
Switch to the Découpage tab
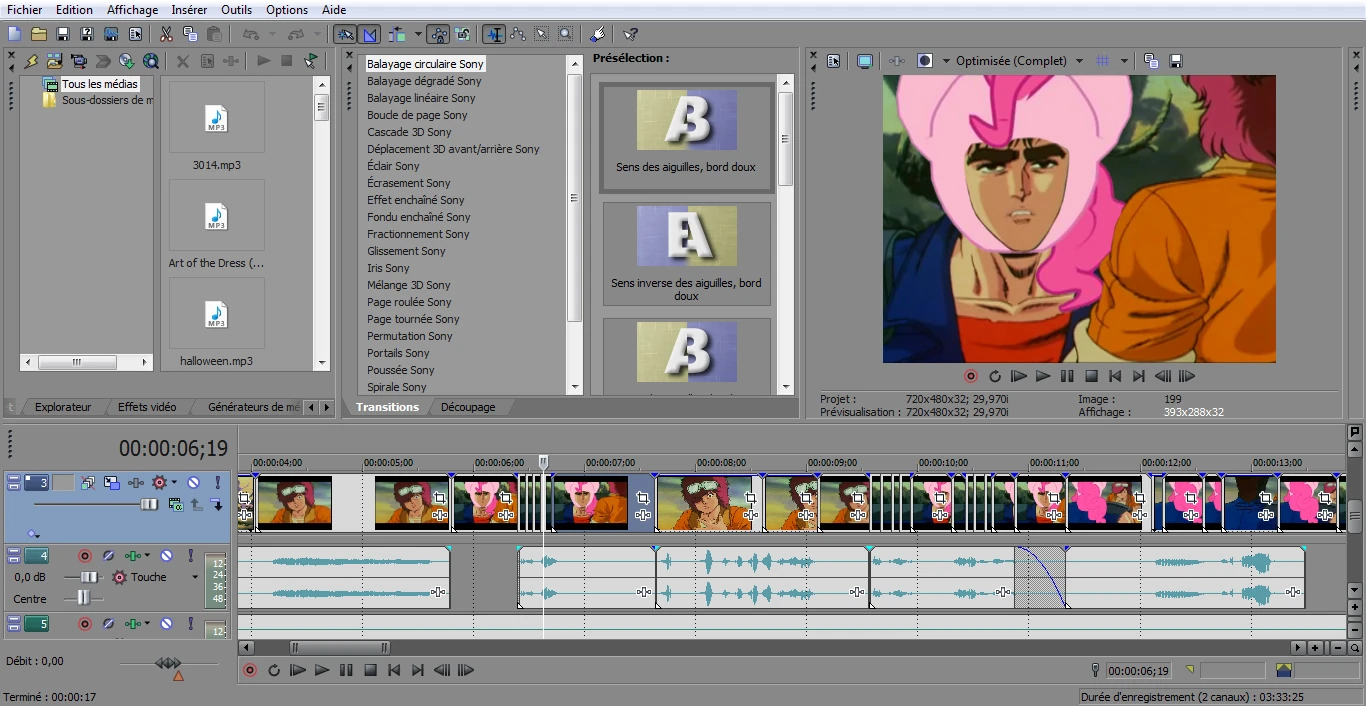(x=468, y=407)
